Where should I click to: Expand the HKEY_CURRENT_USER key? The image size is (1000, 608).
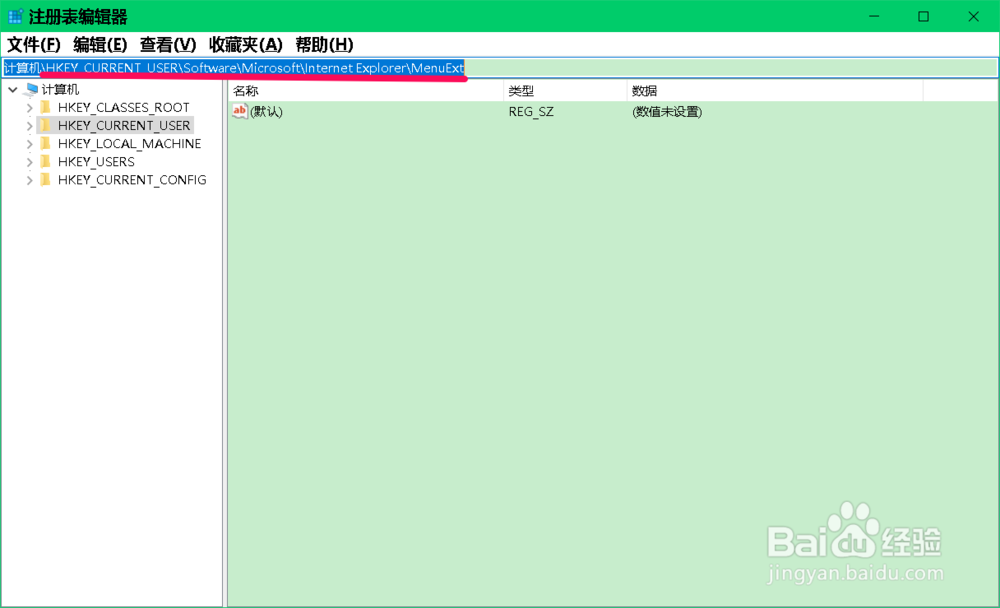[x=29, y=126]
